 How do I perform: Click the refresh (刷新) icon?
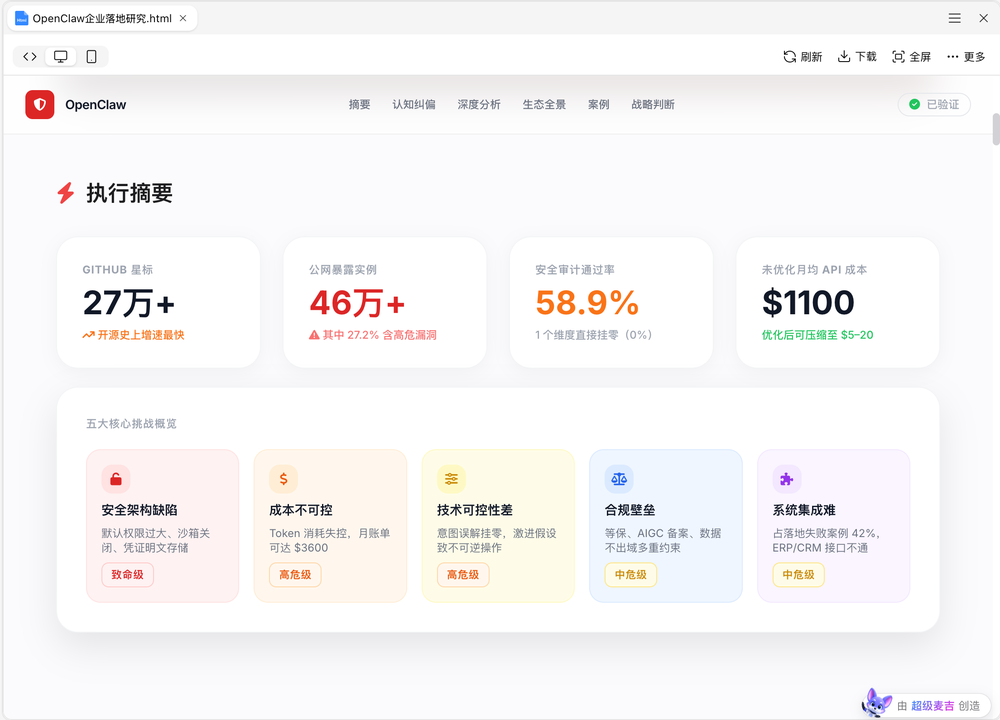point(789,56)
